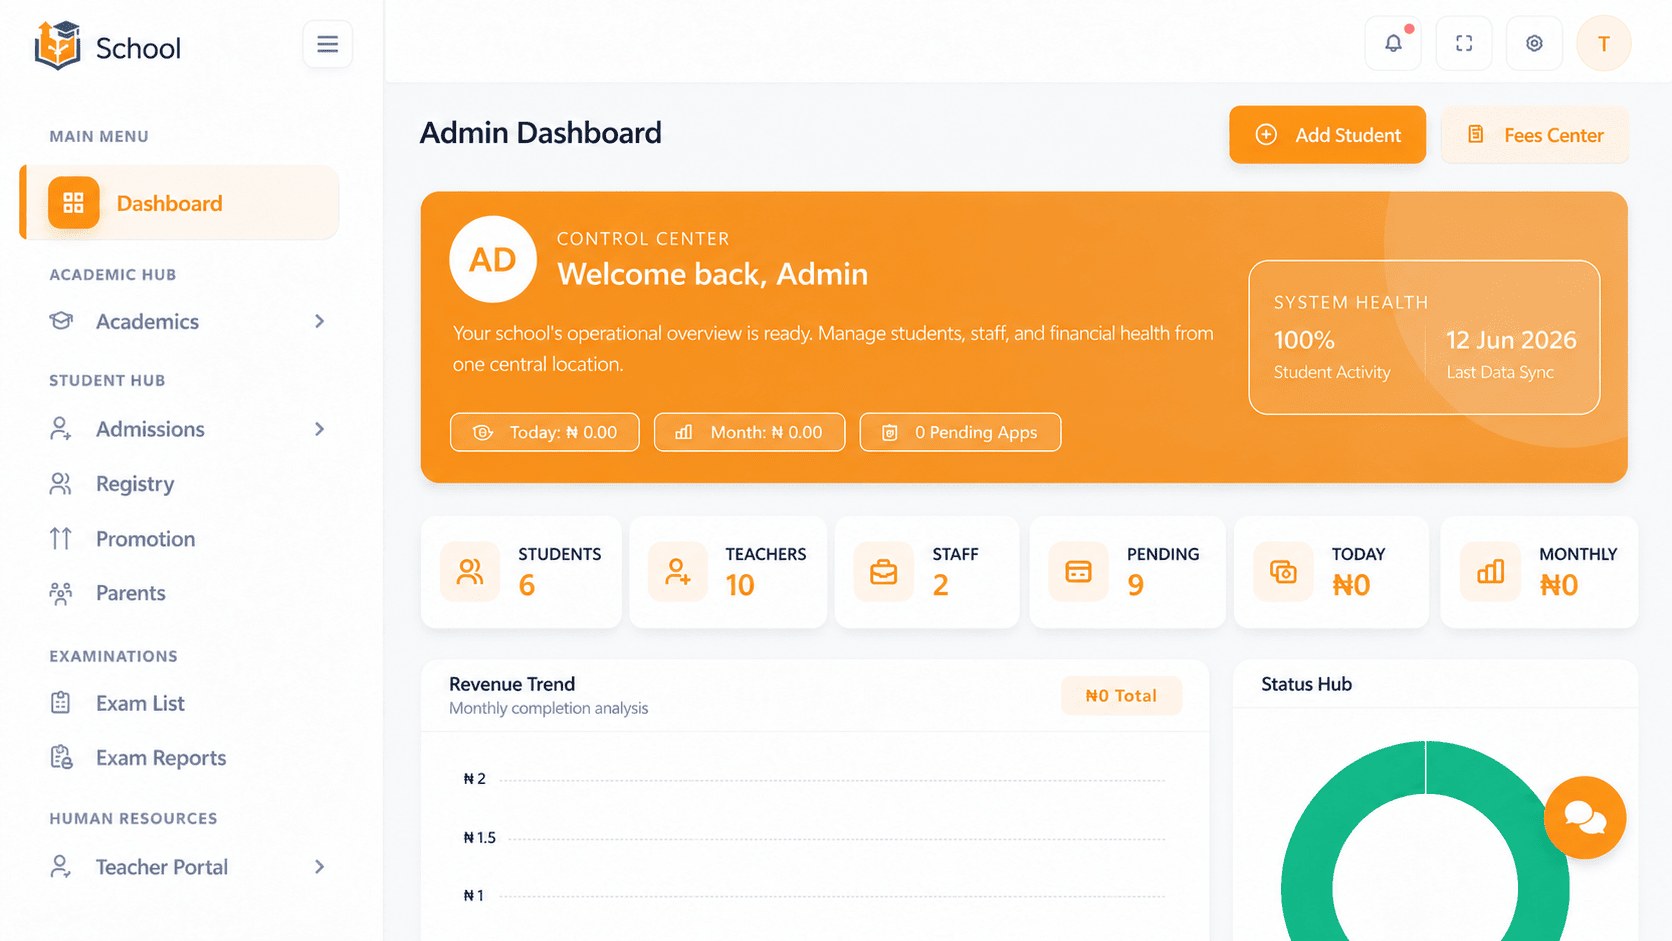1672x941 pixels.
Task: Click the Promotion arrows icon
Action: (61, 539)
